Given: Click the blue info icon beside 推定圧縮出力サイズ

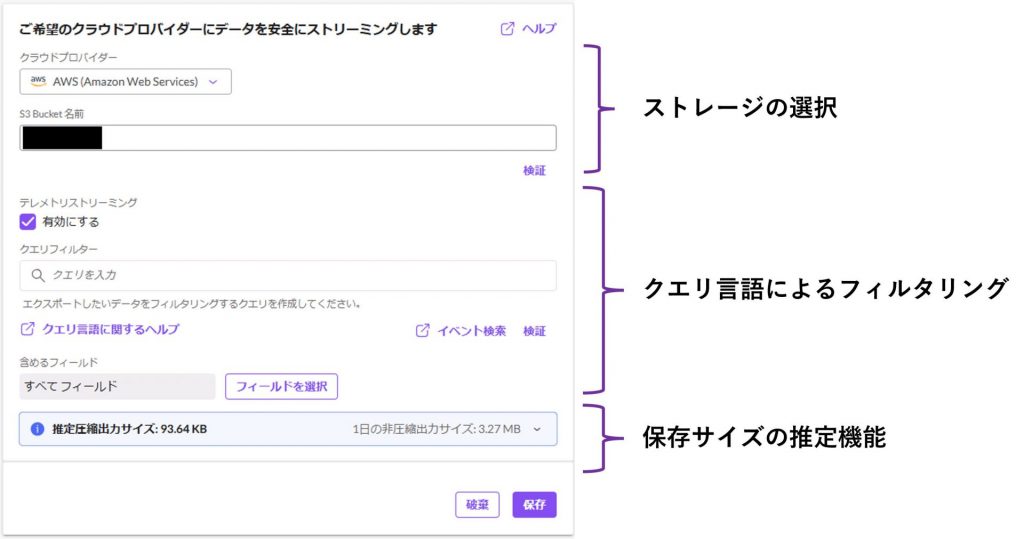Looking at the screenshot, I should 37,429.
